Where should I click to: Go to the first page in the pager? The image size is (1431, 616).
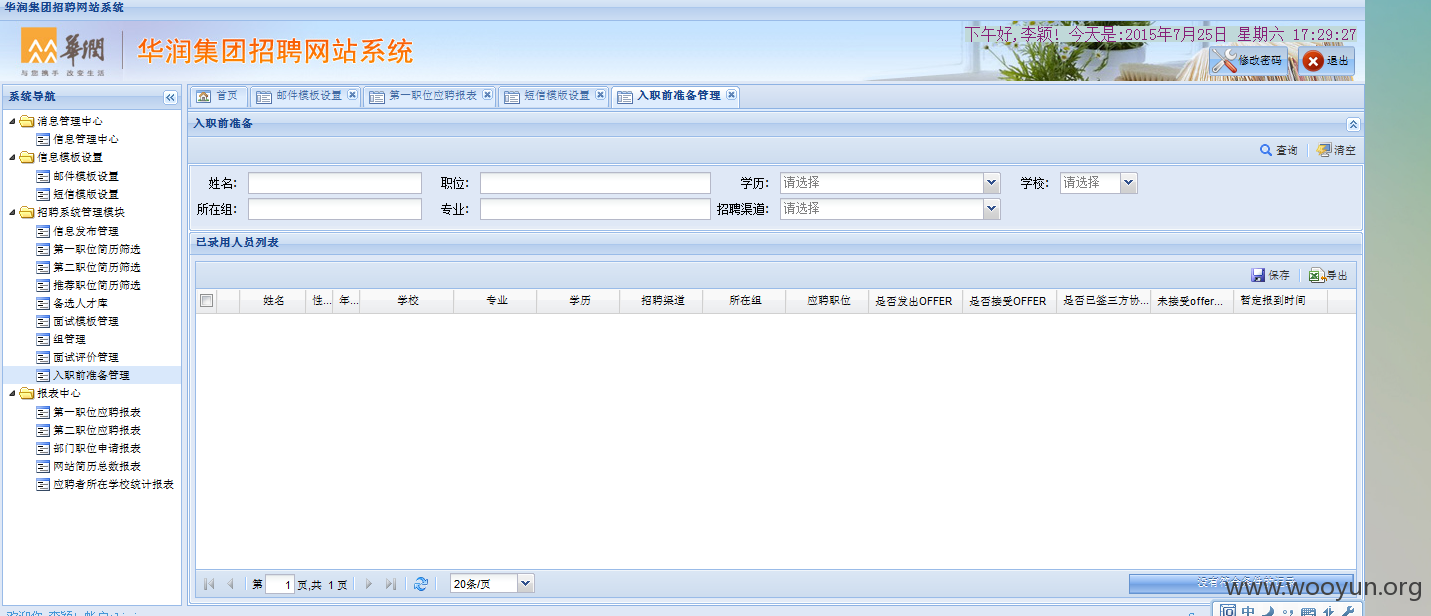pos(209,584)
